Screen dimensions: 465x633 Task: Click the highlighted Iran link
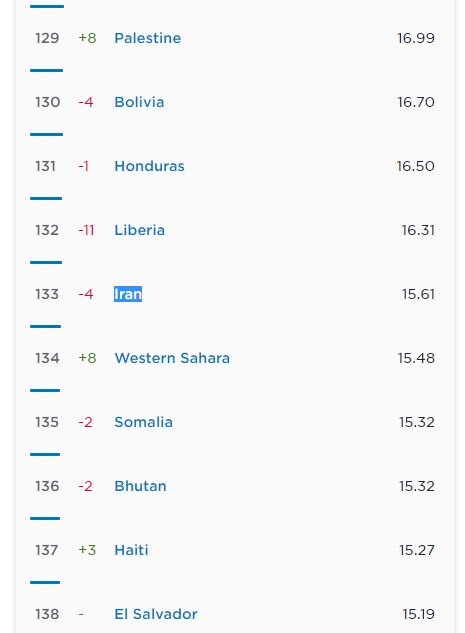(x=128, y=294)
